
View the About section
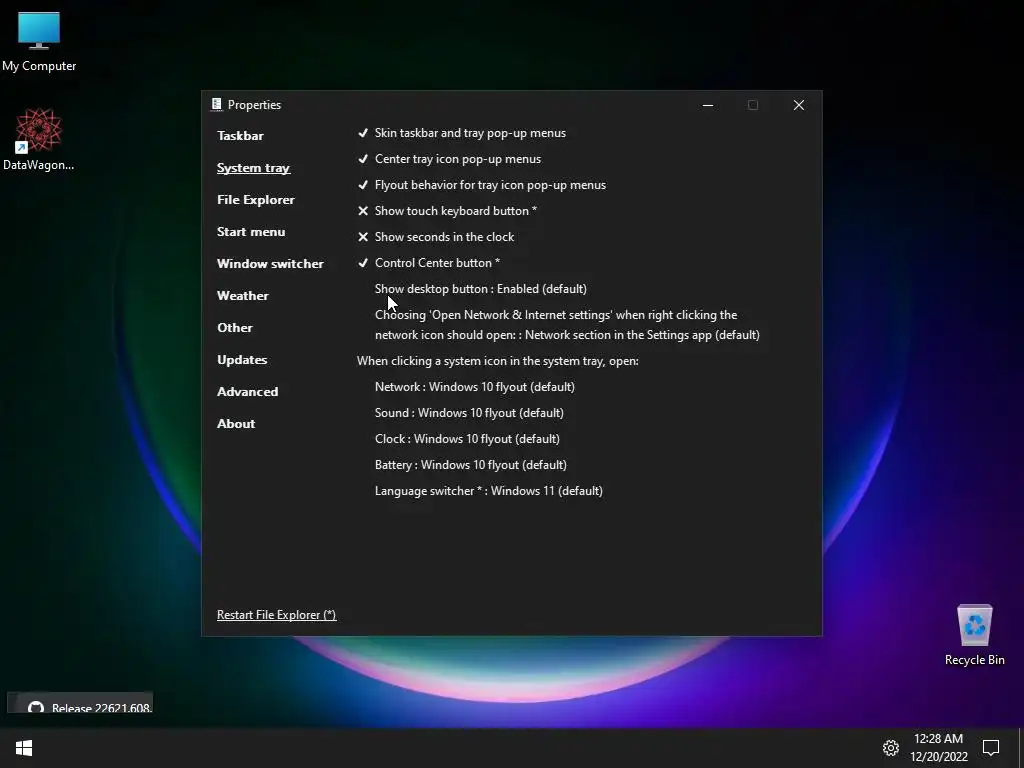coord(236,424)
